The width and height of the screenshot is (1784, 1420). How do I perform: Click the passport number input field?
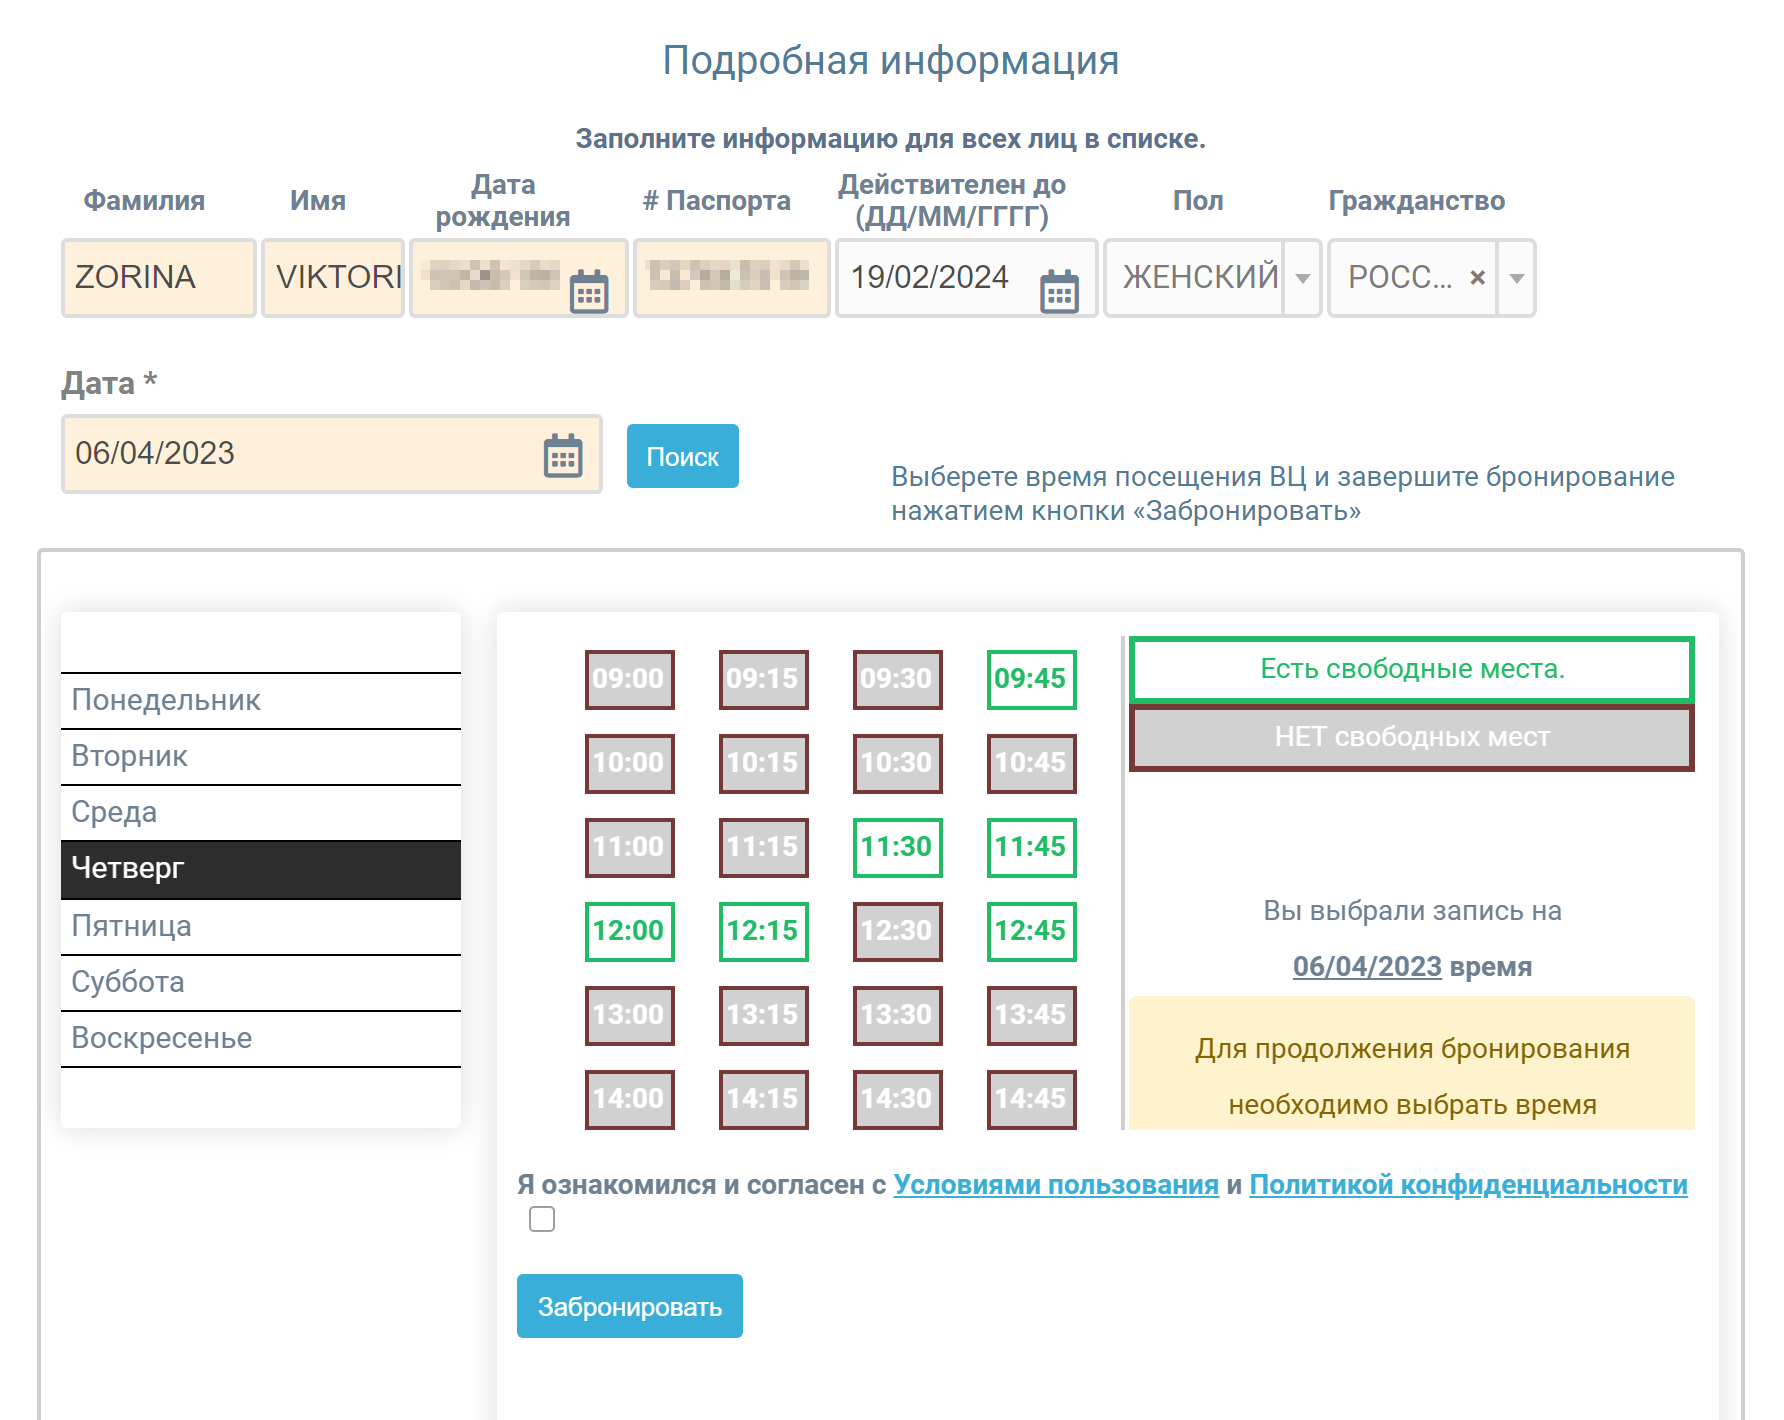[732, 278]
